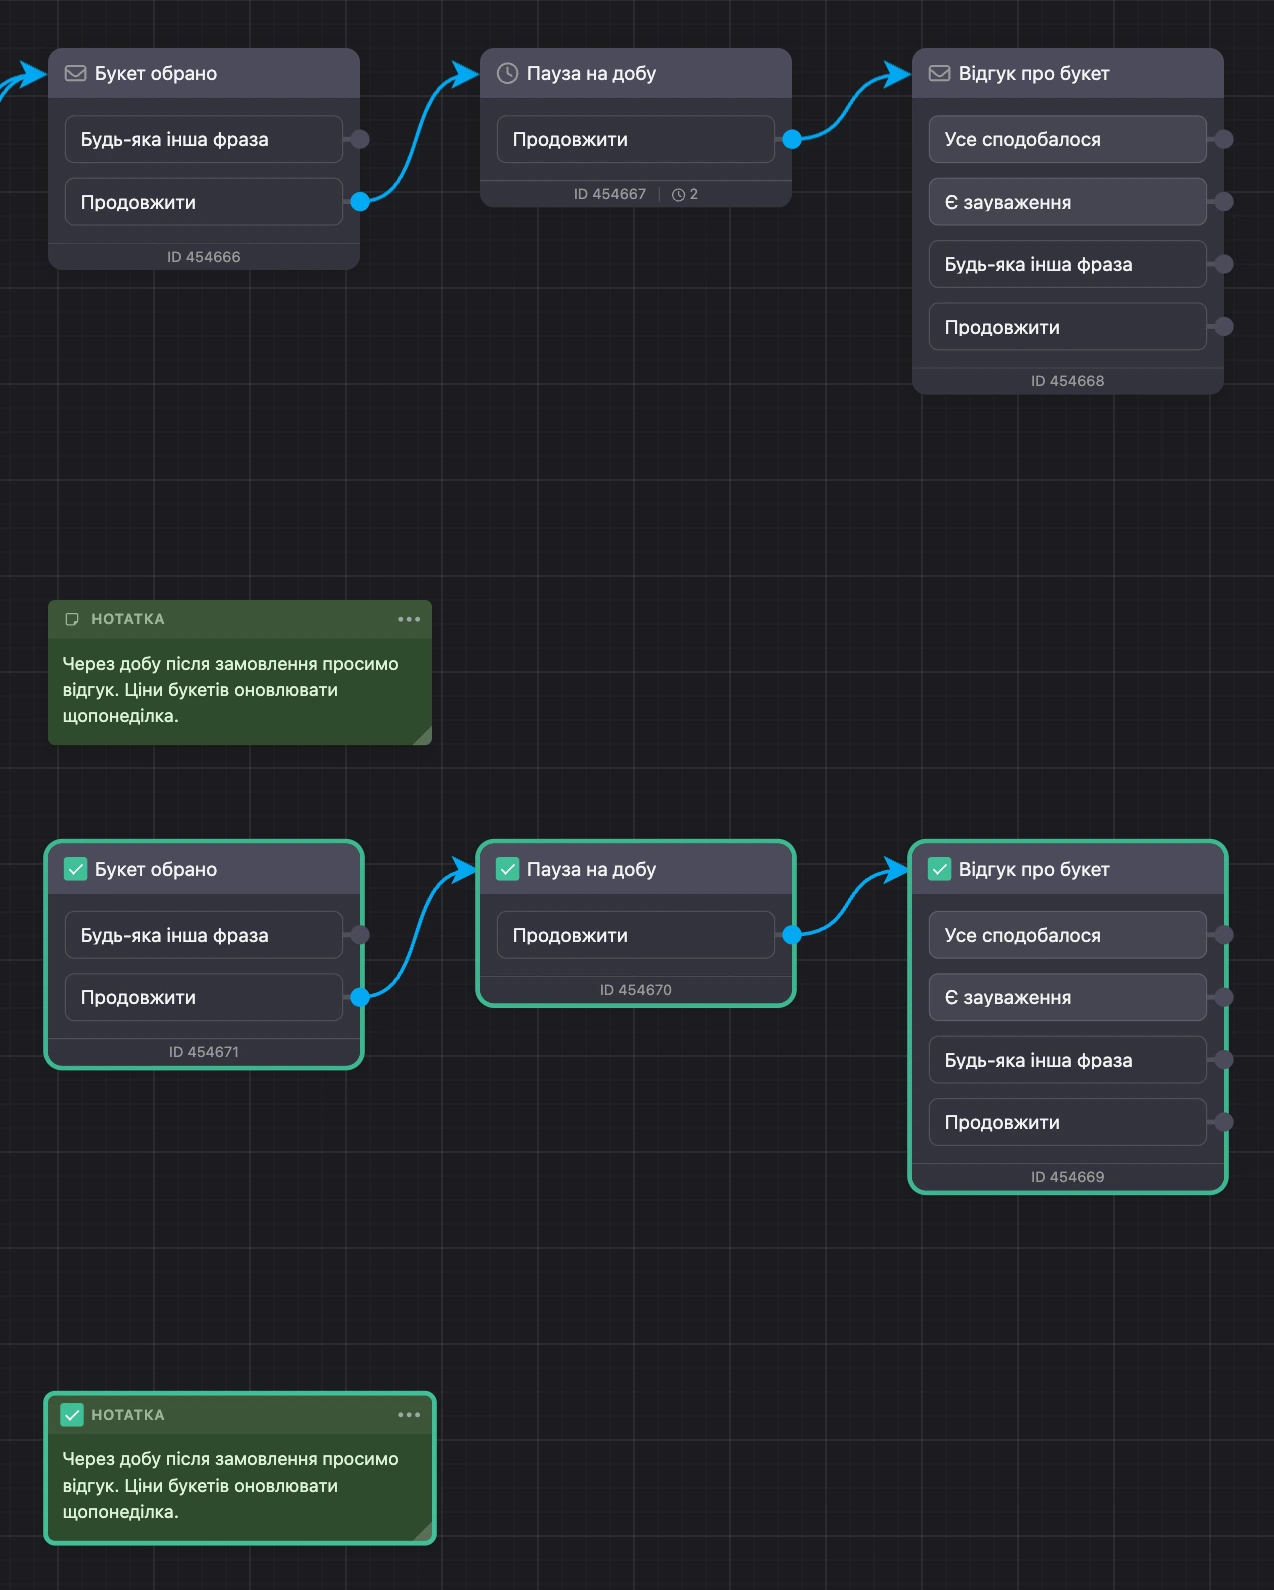Uncheck the selected Відгук про букет checkbox
Screen dimensions: 1274x1590
click(939, 869)
